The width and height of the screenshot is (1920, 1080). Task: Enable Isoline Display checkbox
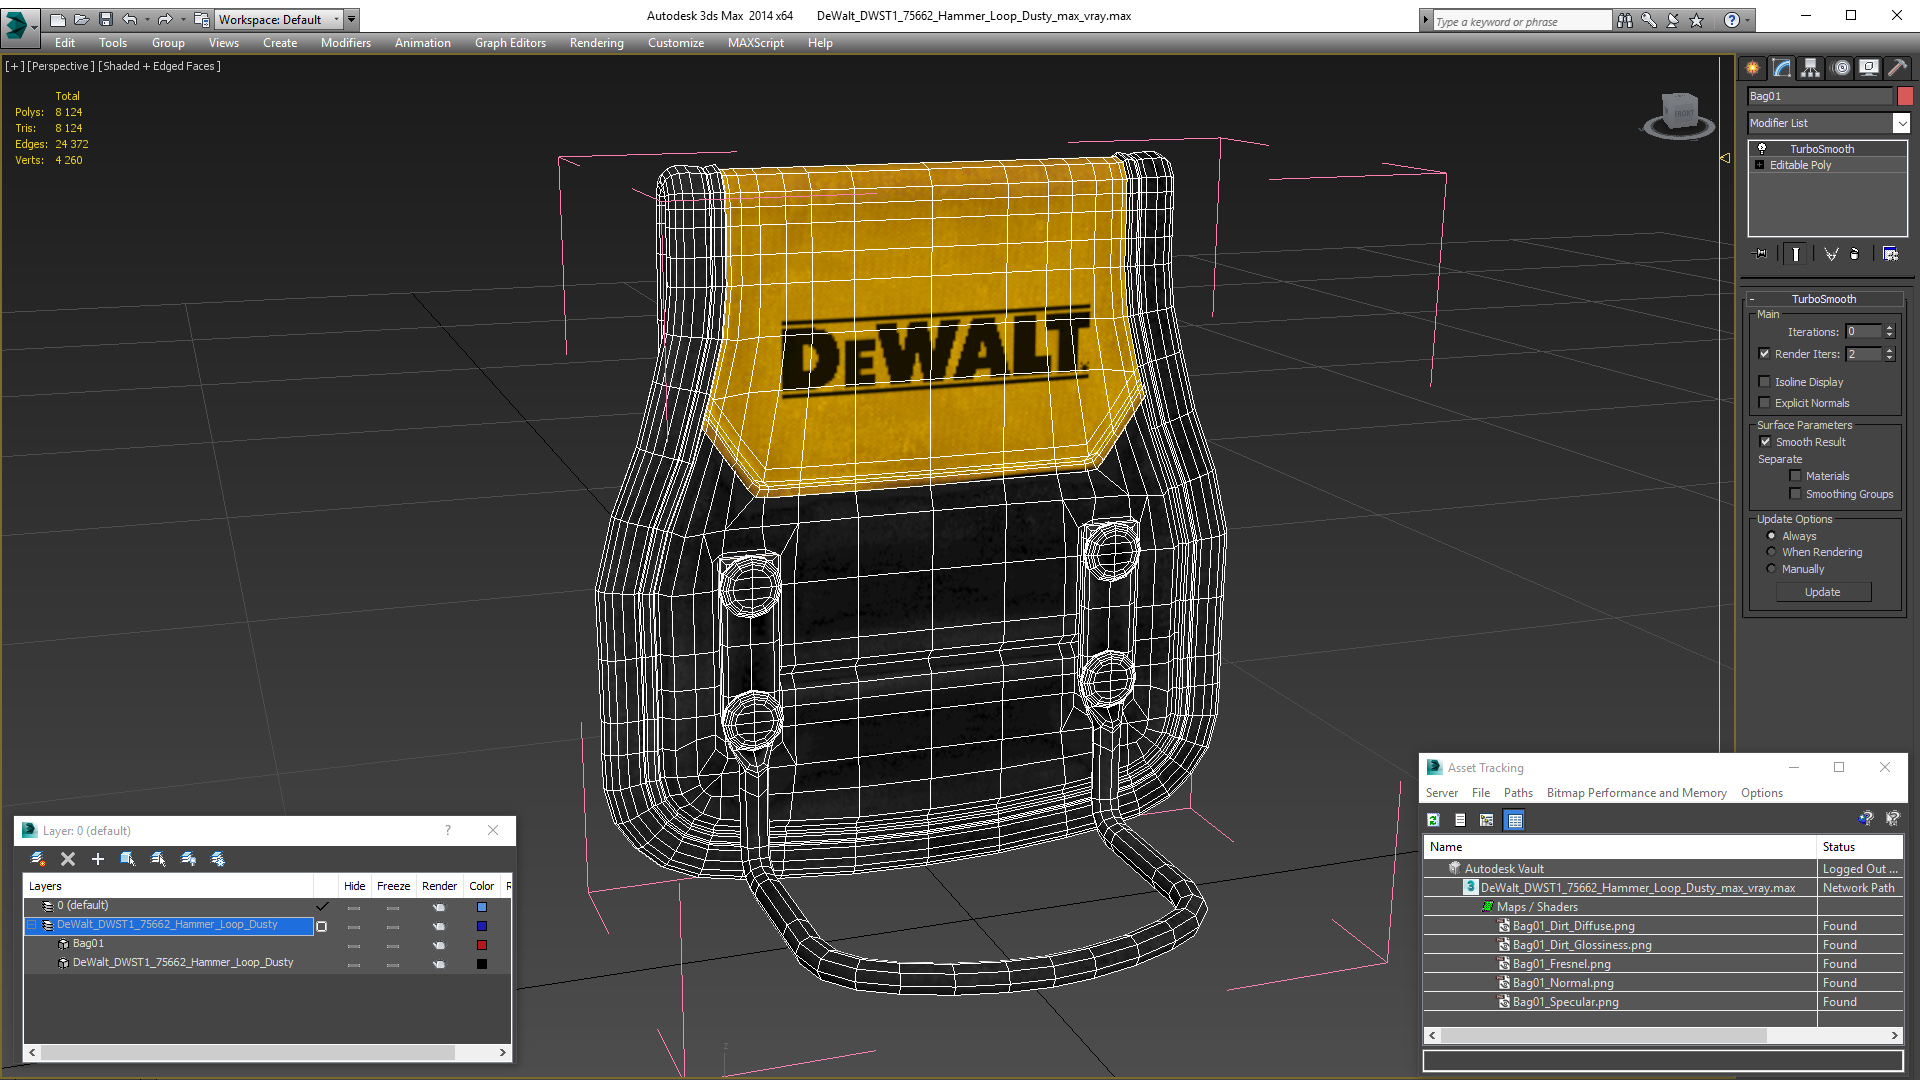[x=1765, y=381]
